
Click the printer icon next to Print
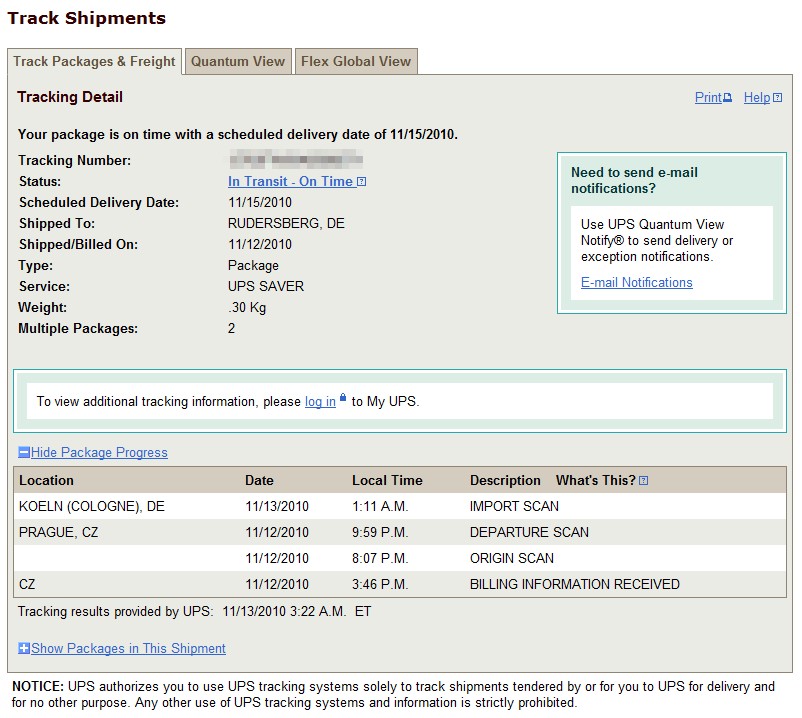point(727,97)
